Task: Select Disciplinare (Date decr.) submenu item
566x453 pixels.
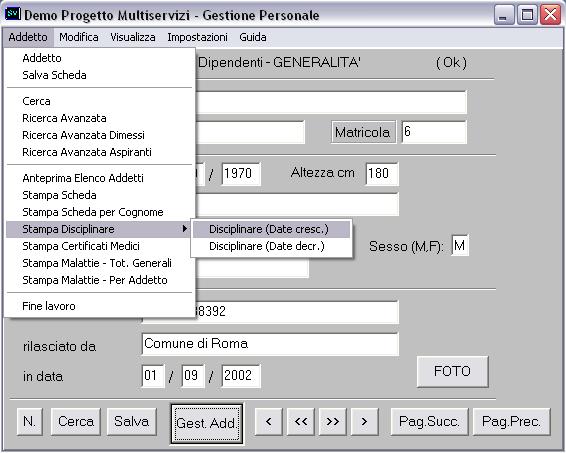Action: (x=271, y=246)
